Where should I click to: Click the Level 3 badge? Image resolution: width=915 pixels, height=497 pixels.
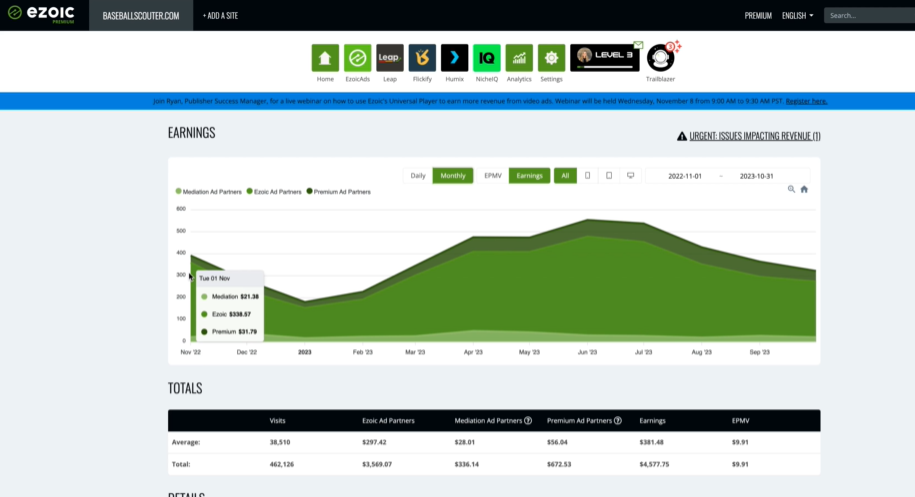click(x=605, y=58)
